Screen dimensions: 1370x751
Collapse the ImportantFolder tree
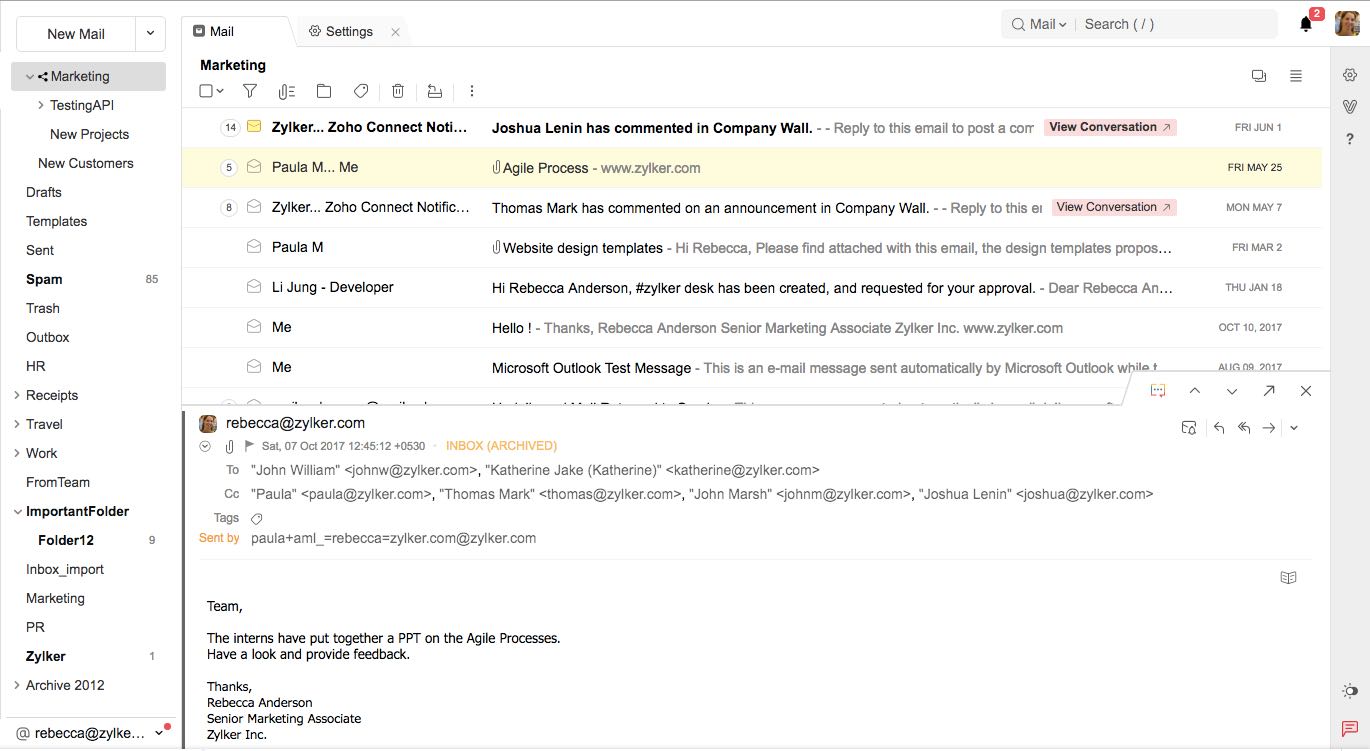17,512
